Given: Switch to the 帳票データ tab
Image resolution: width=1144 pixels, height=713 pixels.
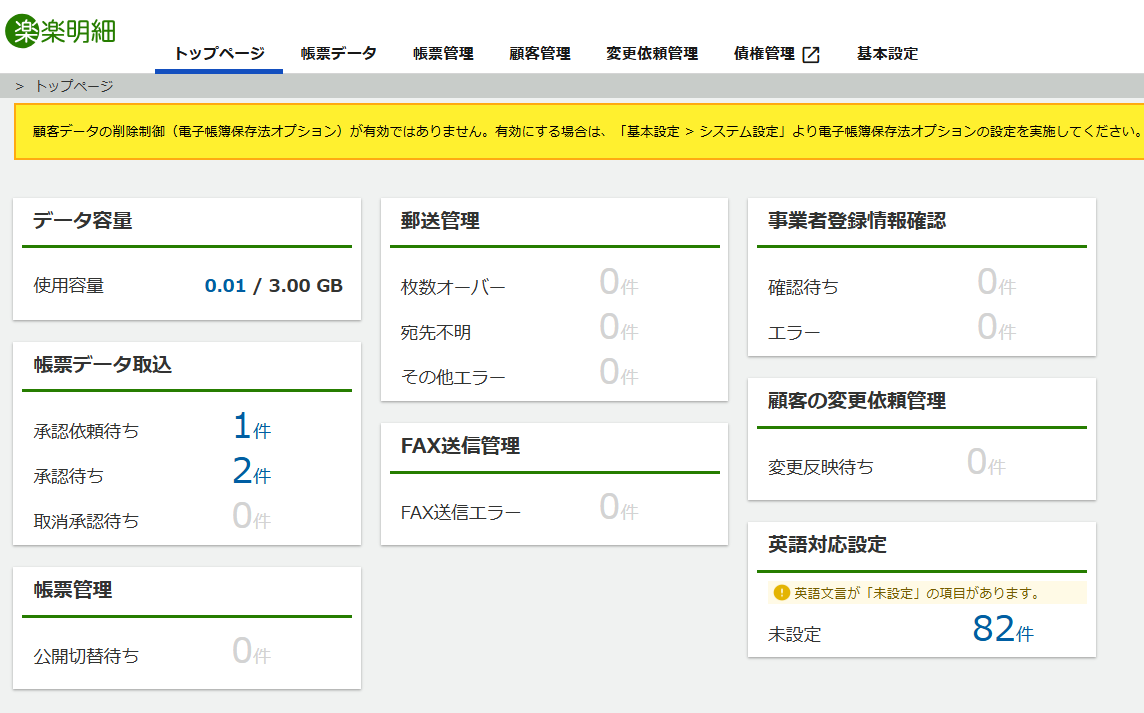Looking at the screenshot, I should 339,54.
